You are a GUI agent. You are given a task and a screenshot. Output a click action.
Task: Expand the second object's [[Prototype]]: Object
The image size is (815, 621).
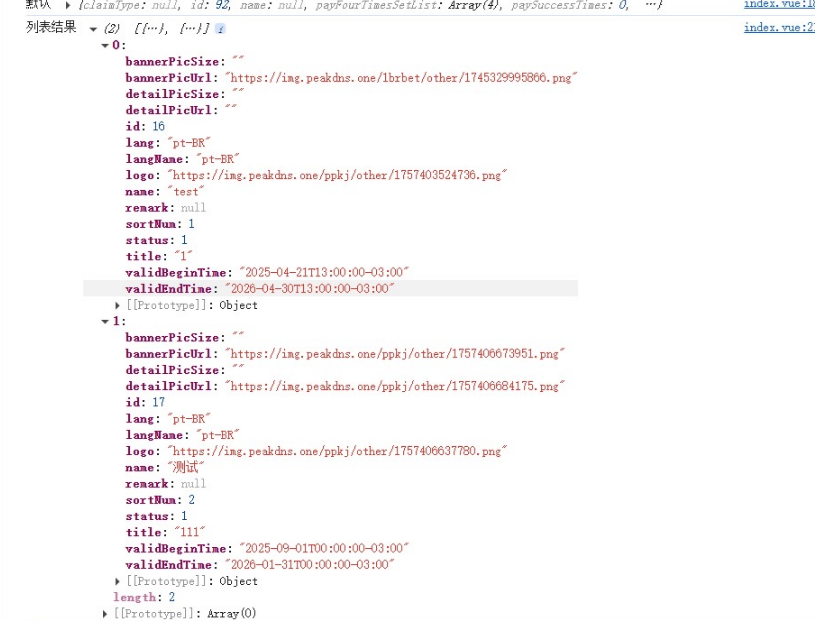pyautogui.click(x=117, y=582)
